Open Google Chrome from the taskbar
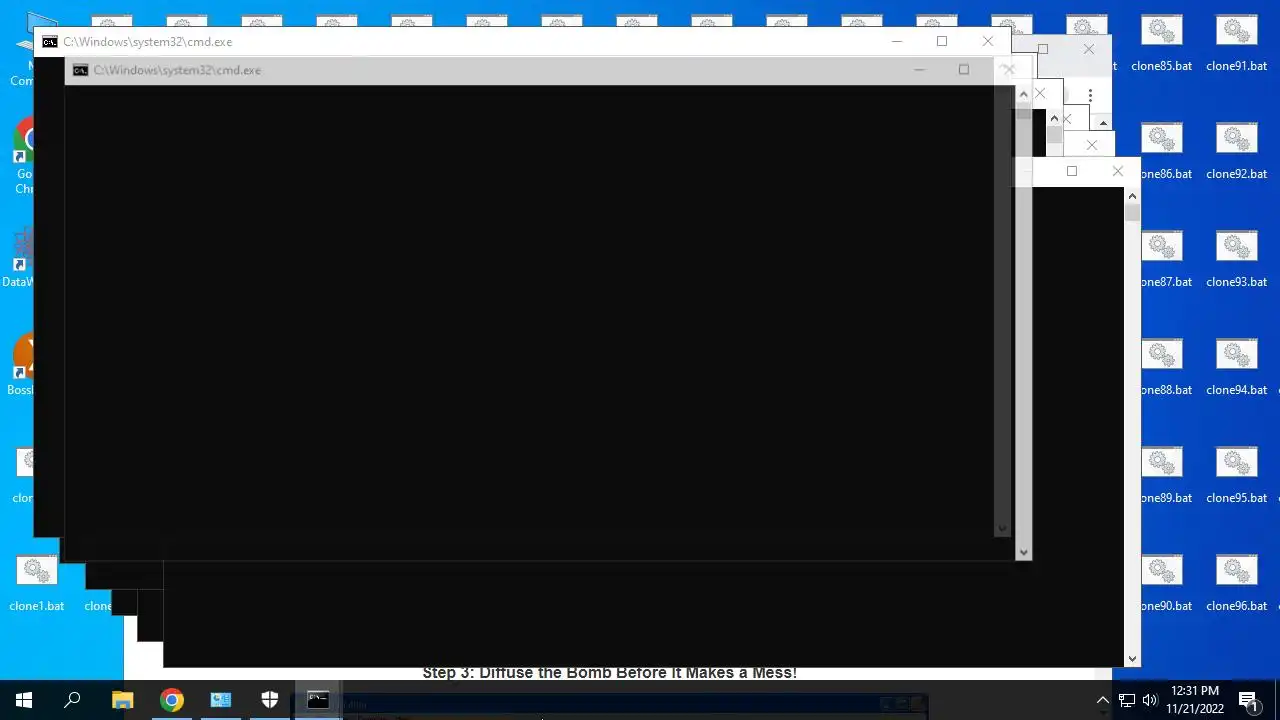 pos(172,700)
